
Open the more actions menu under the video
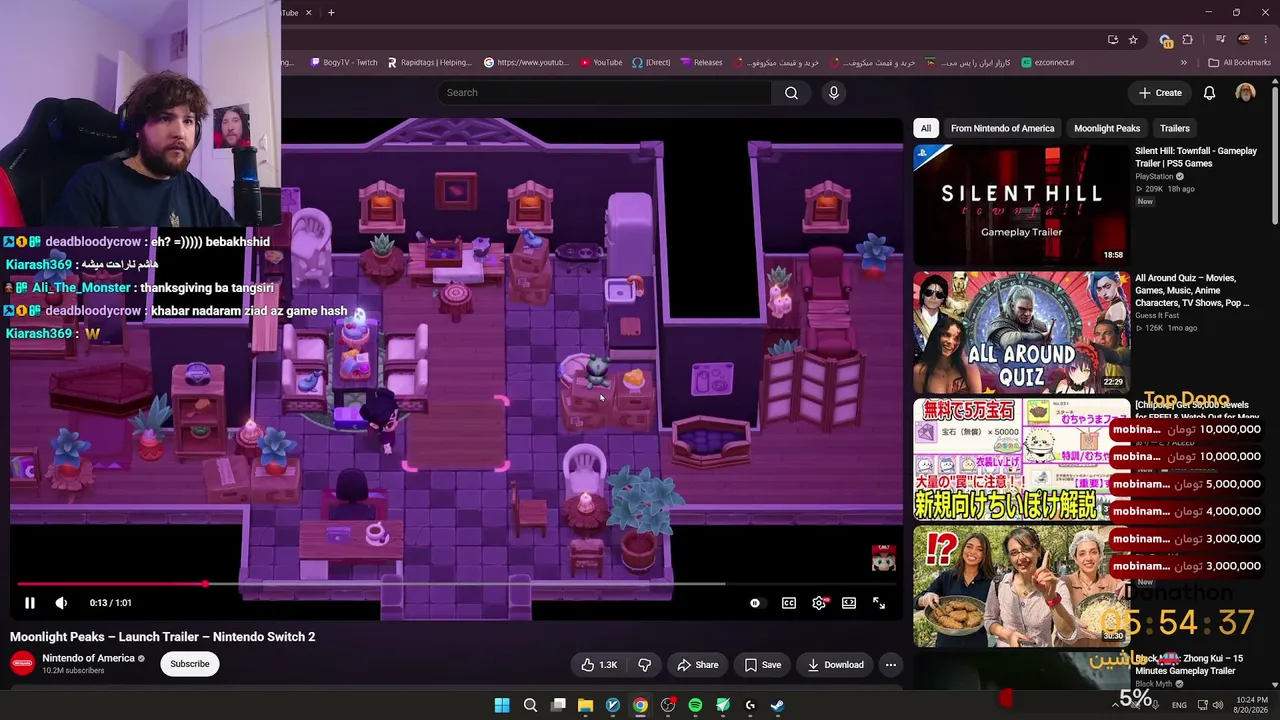[891, 665]
